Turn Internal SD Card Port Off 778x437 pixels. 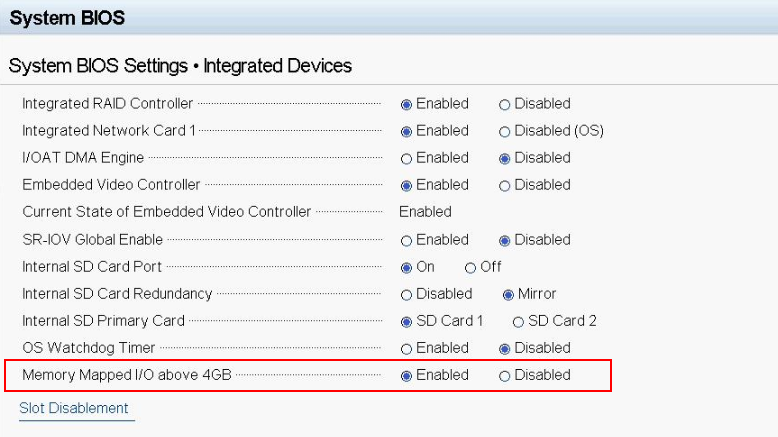[471, 267]
